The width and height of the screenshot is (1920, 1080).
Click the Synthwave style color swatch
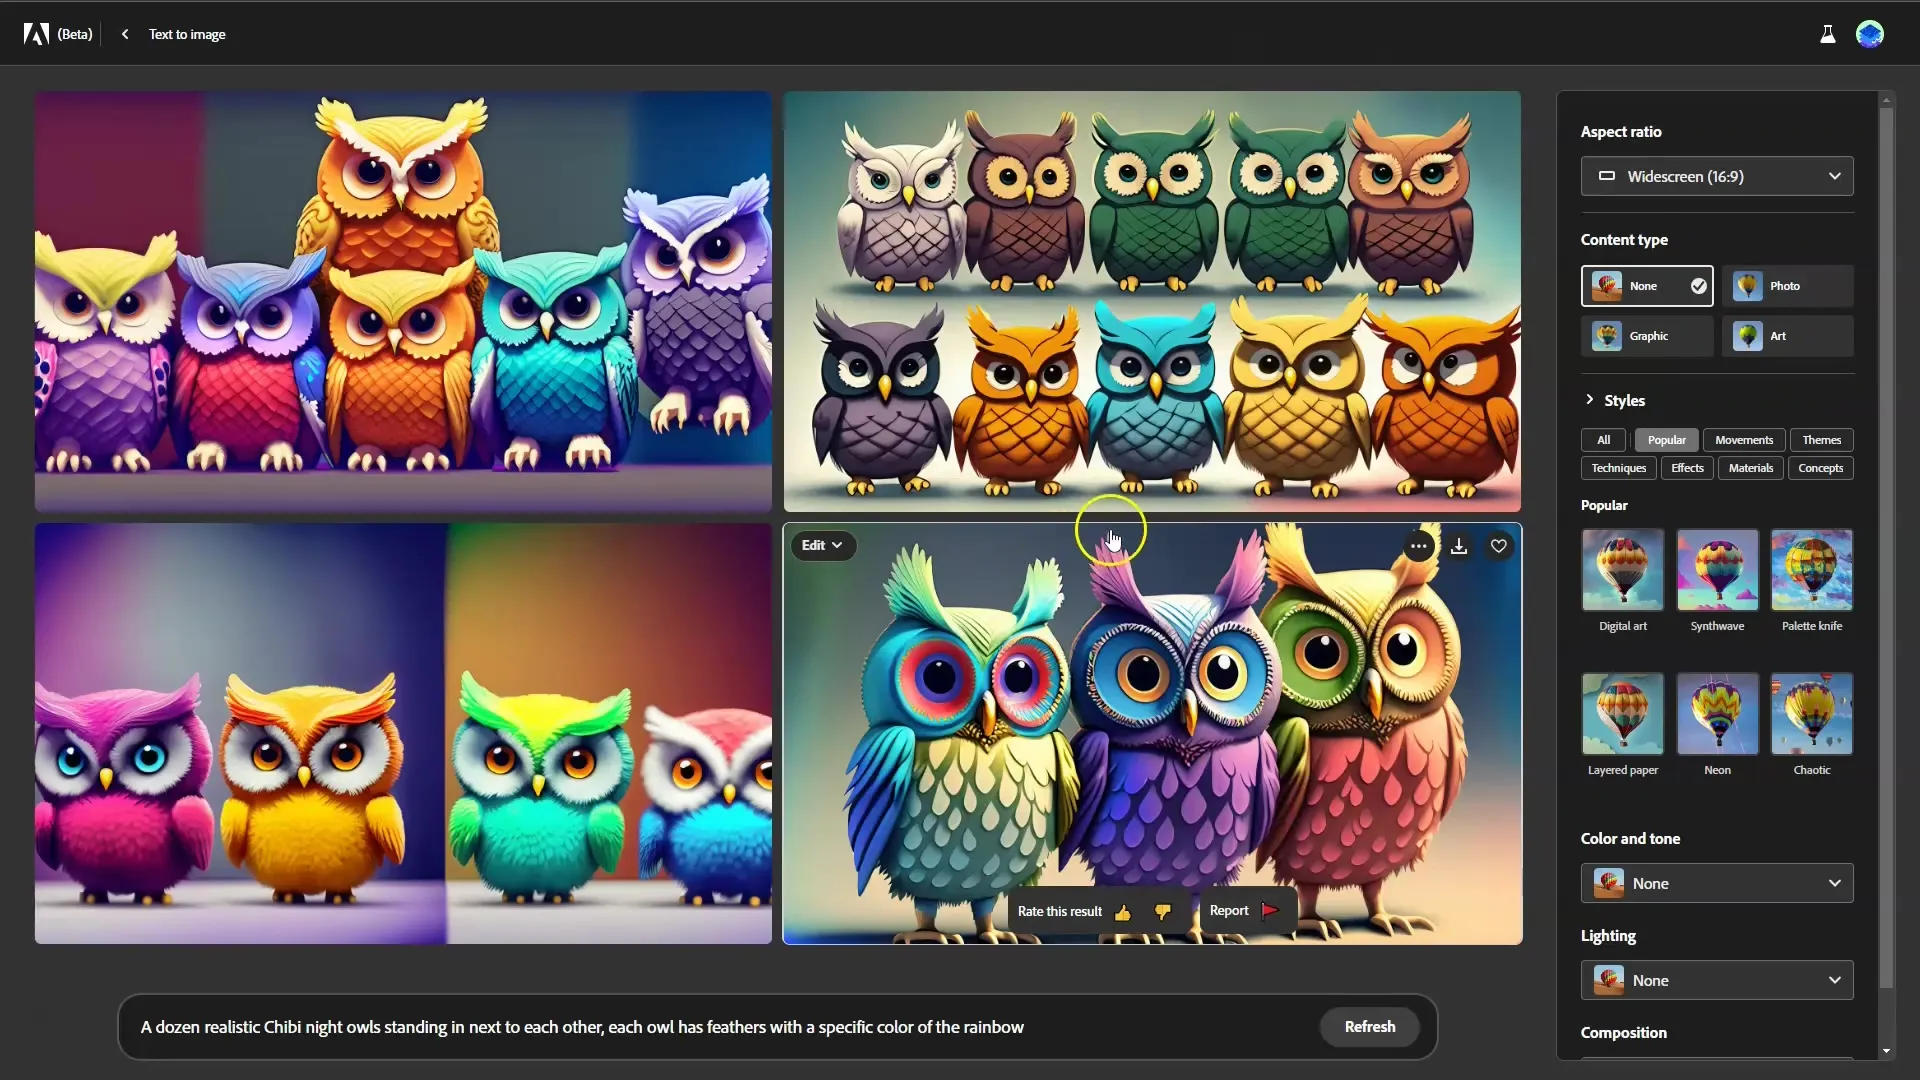coord(1717,572)
